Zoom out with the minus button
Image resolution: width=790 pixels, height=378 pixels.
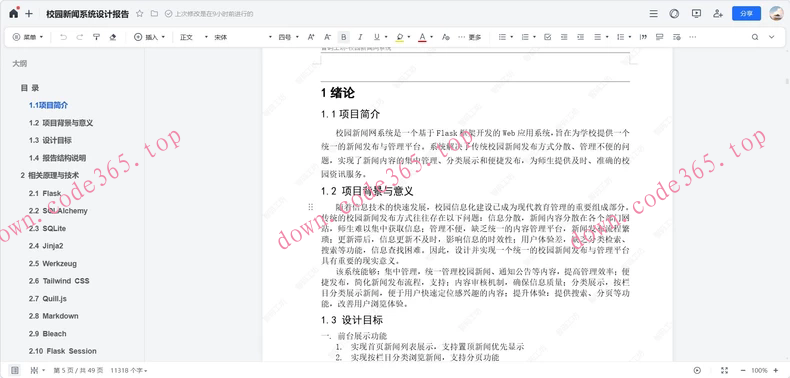pyautogui.click(x=742, y=370)
